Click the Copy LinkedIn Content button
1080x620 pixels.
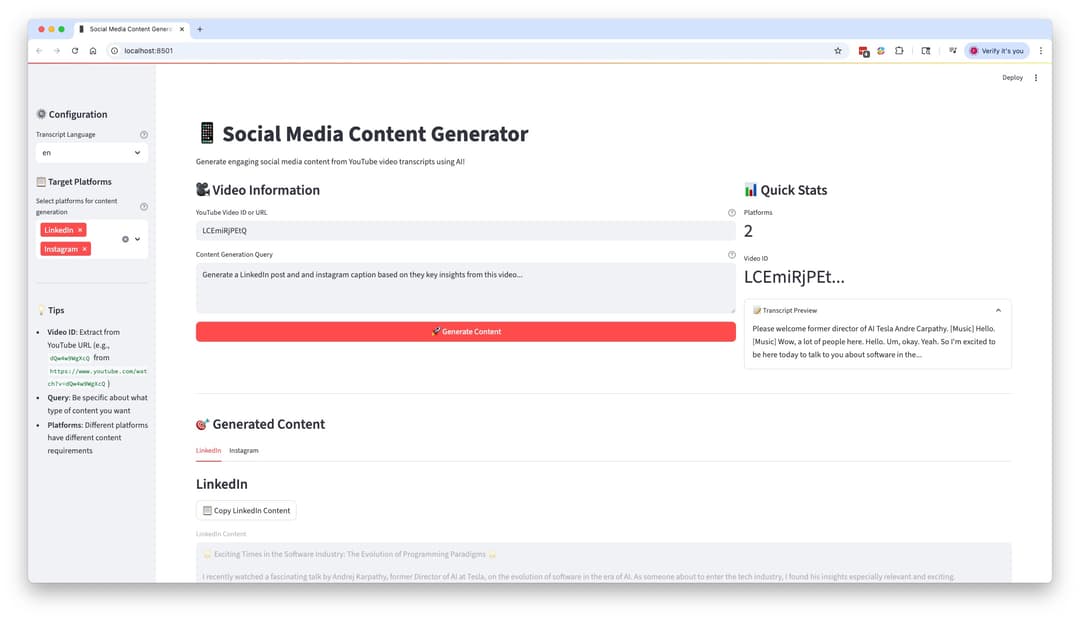pos(246,511)
